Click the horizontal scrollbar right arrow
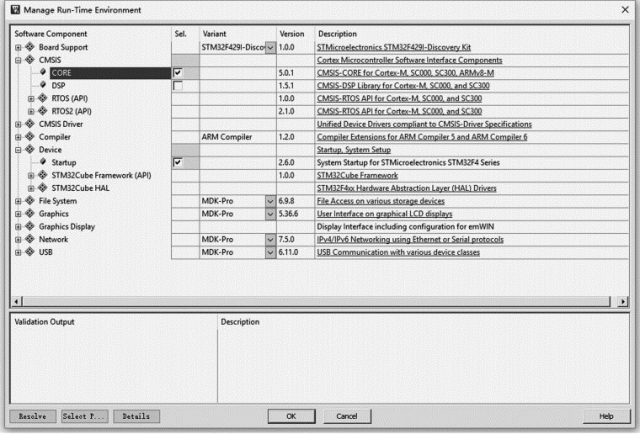 622,302
